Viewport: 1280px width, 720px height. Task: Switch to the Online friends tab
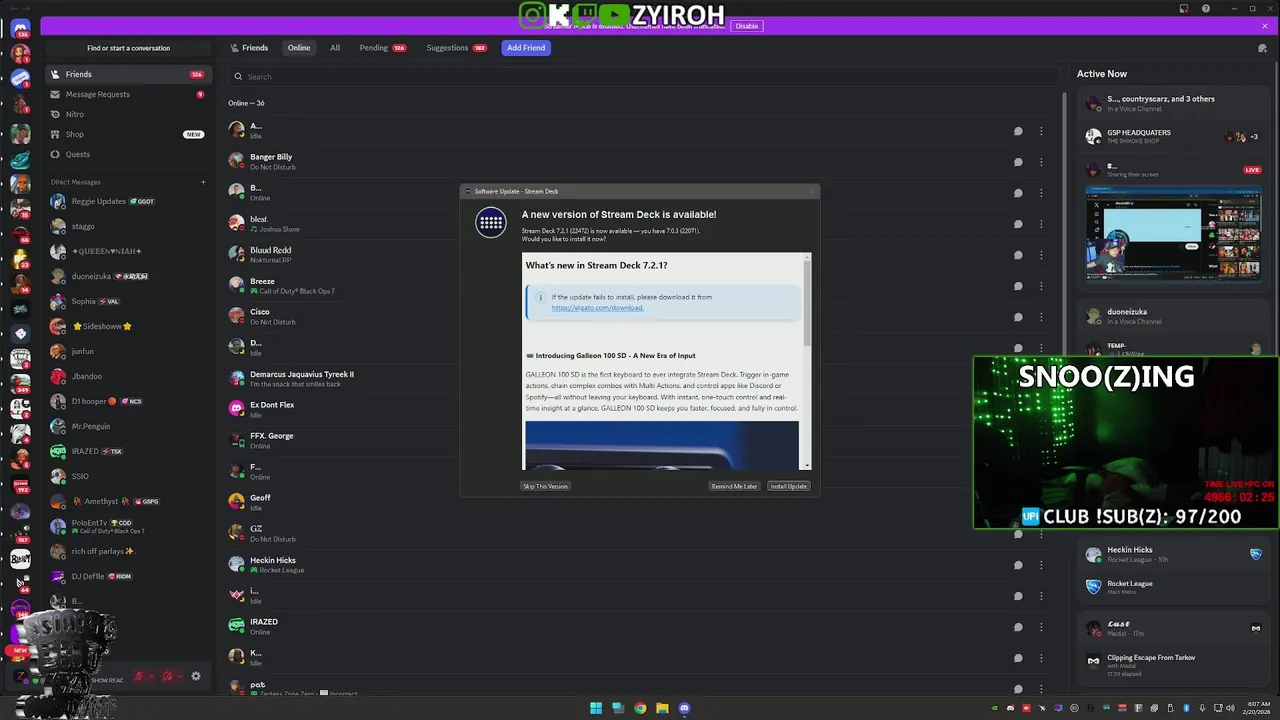click(x=299, y=48)
